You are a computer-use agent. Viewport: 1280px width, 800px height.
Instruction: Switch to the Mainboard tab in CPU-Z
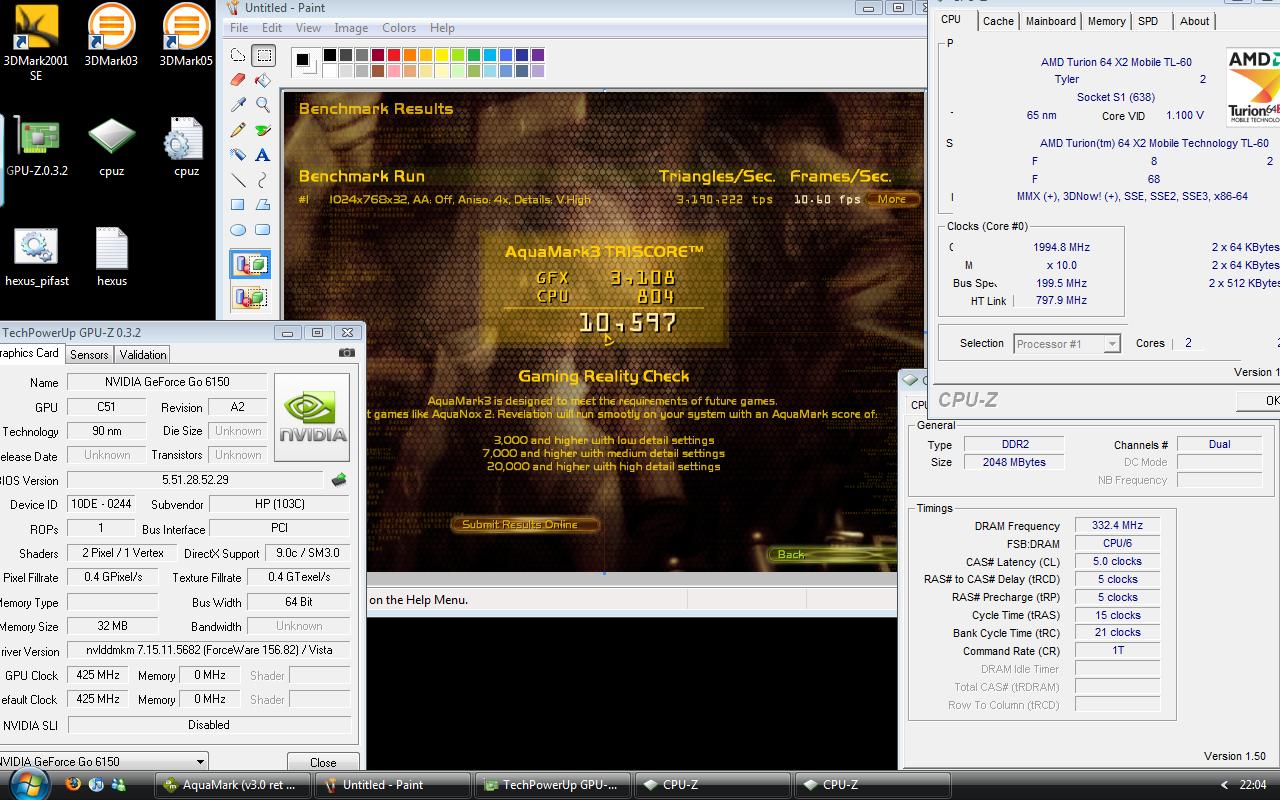pos(1051,21)
